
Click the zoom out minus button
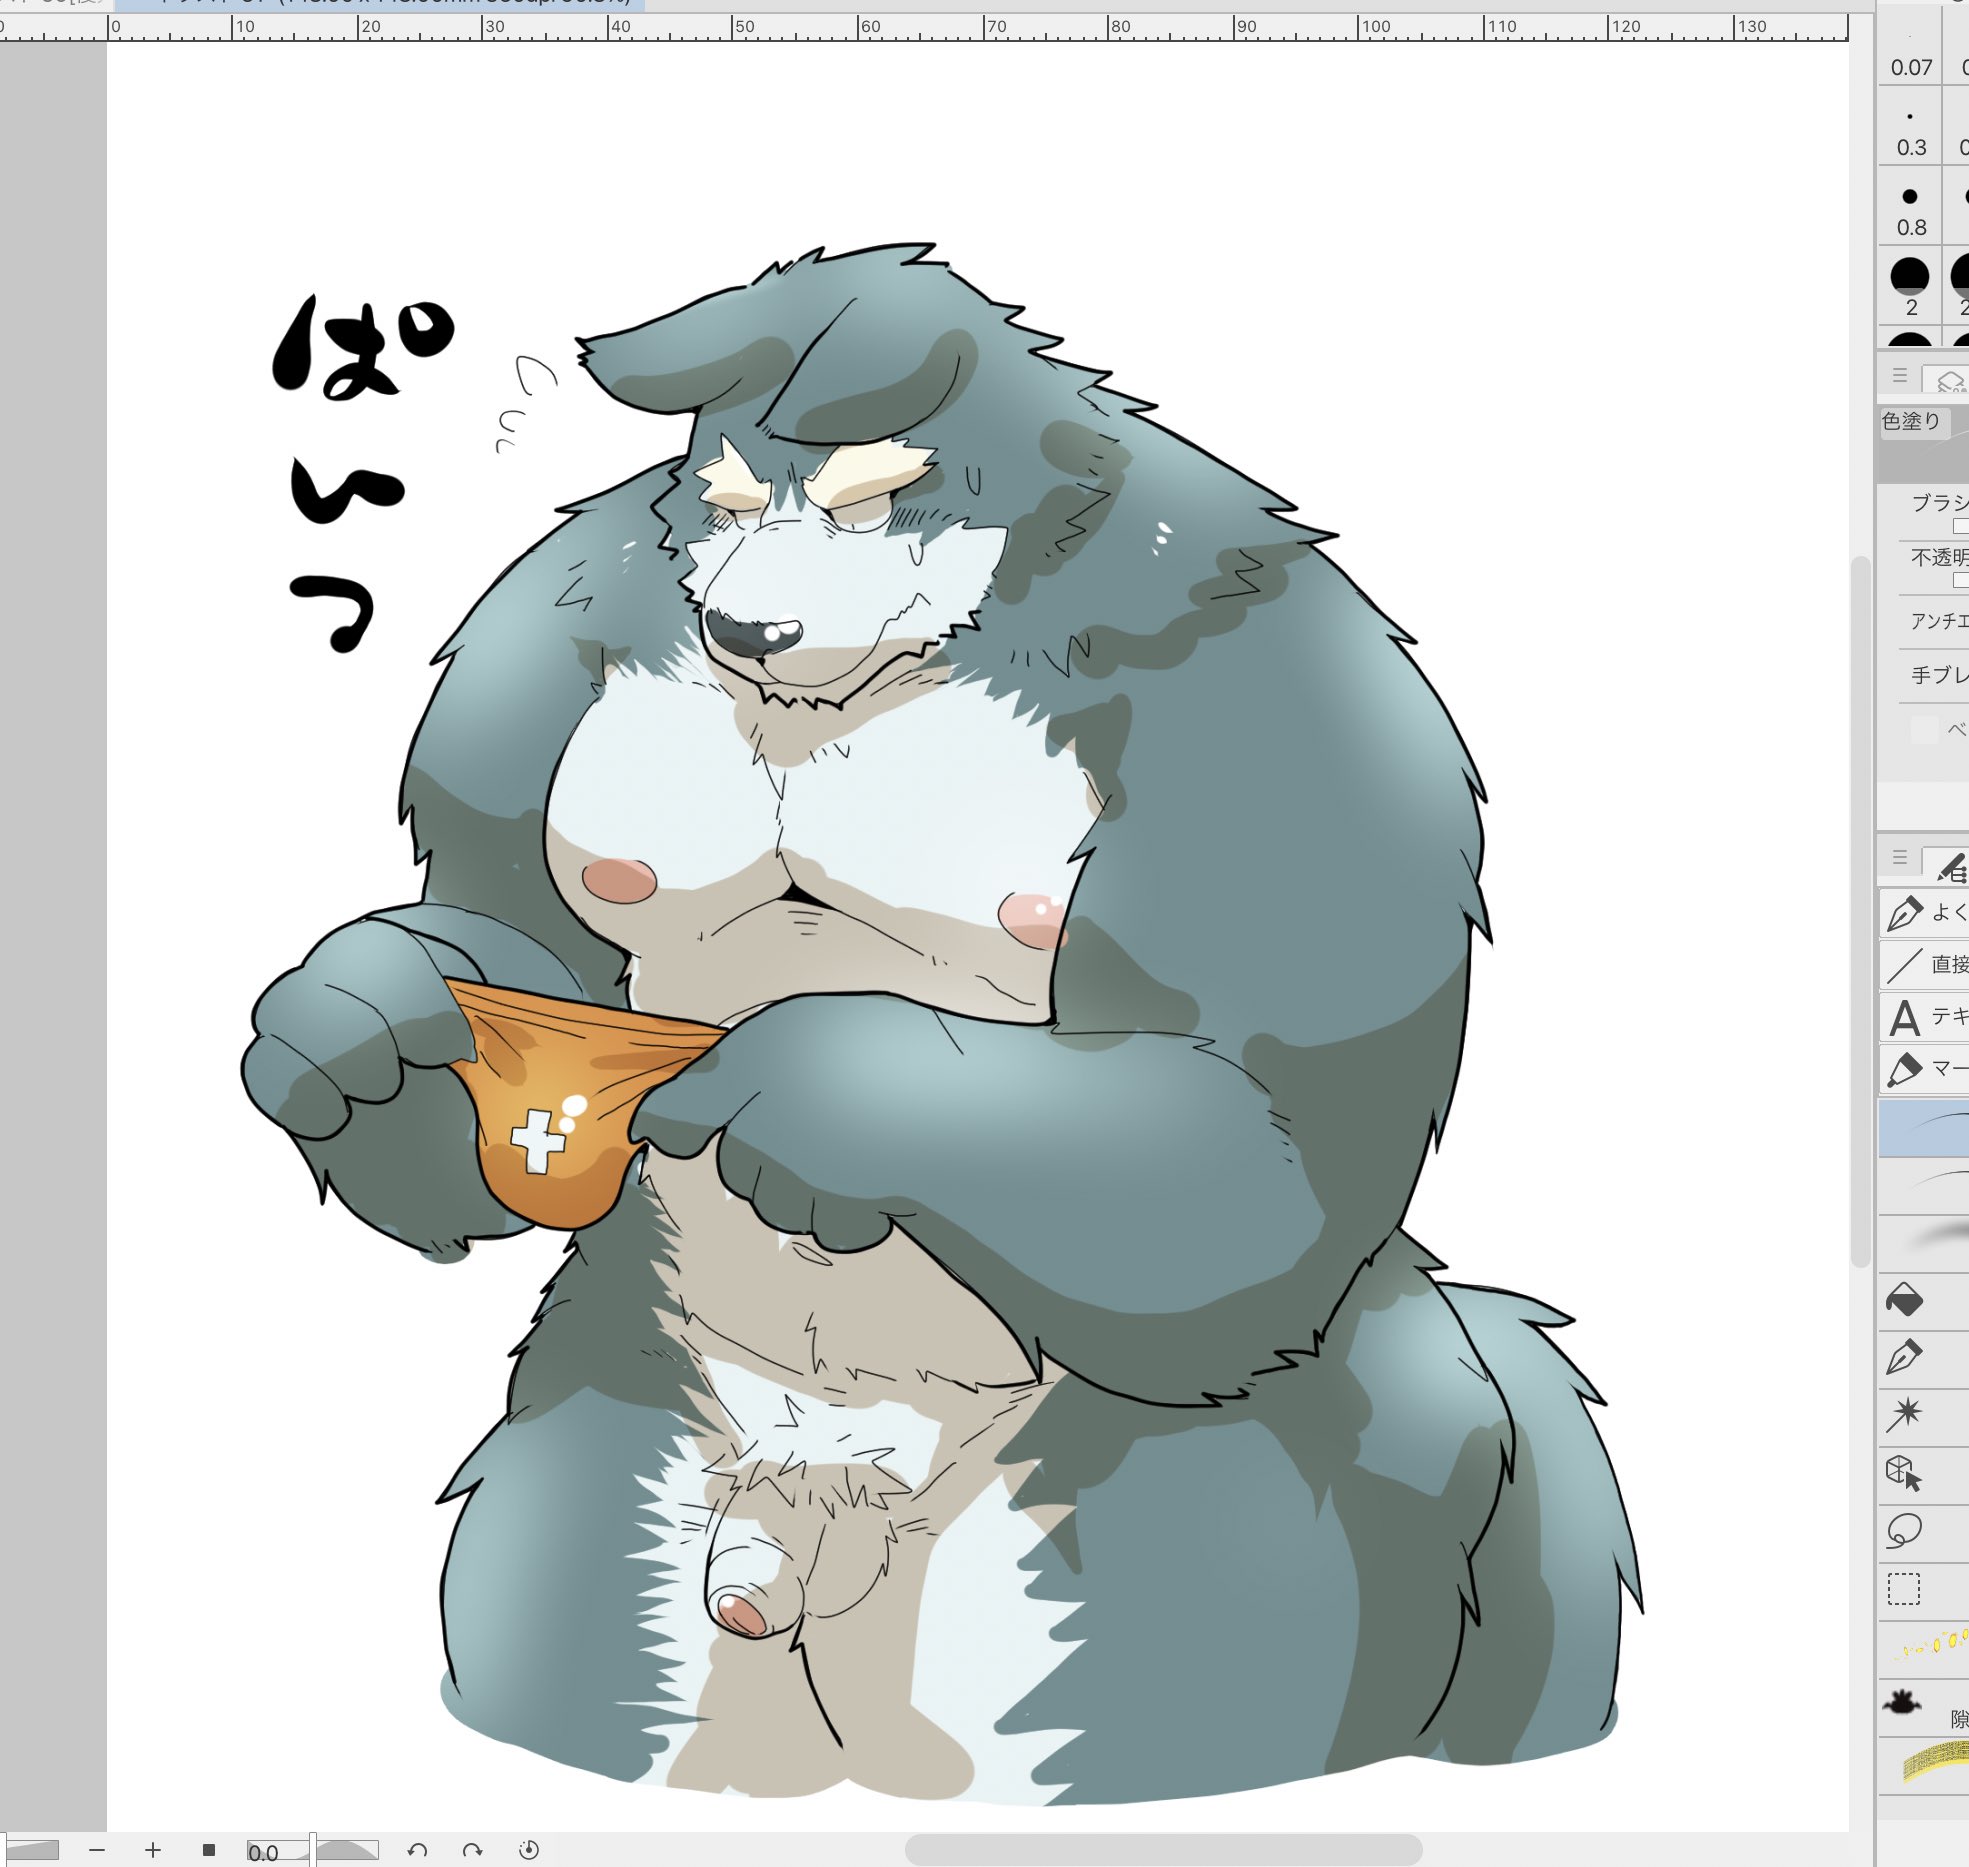pos(97,1850)
